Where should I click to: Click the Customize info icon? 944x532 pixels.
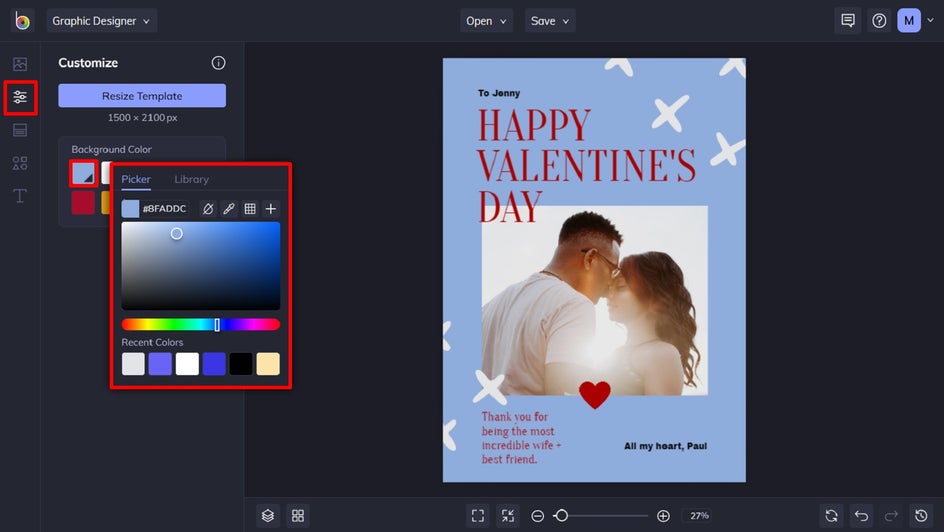coord(219,63)
